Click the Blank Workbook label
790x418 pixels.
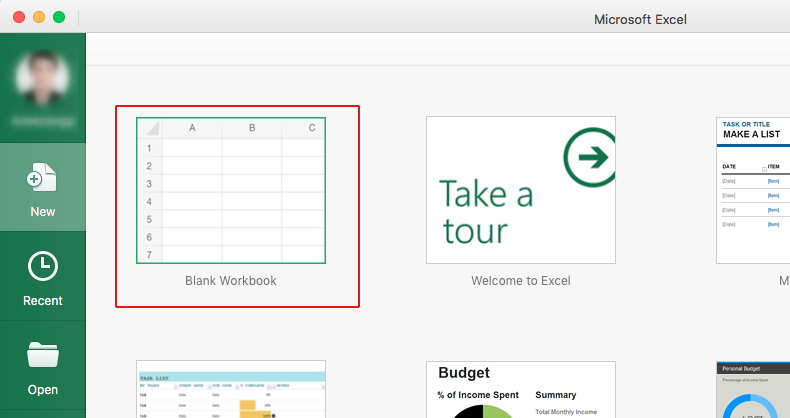click(231, 281)
